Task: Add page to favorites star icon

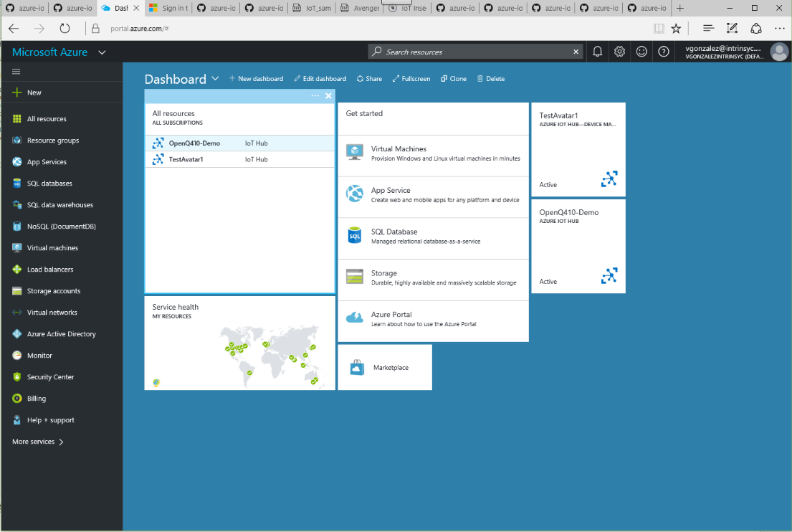Action: tap(676, 28)
